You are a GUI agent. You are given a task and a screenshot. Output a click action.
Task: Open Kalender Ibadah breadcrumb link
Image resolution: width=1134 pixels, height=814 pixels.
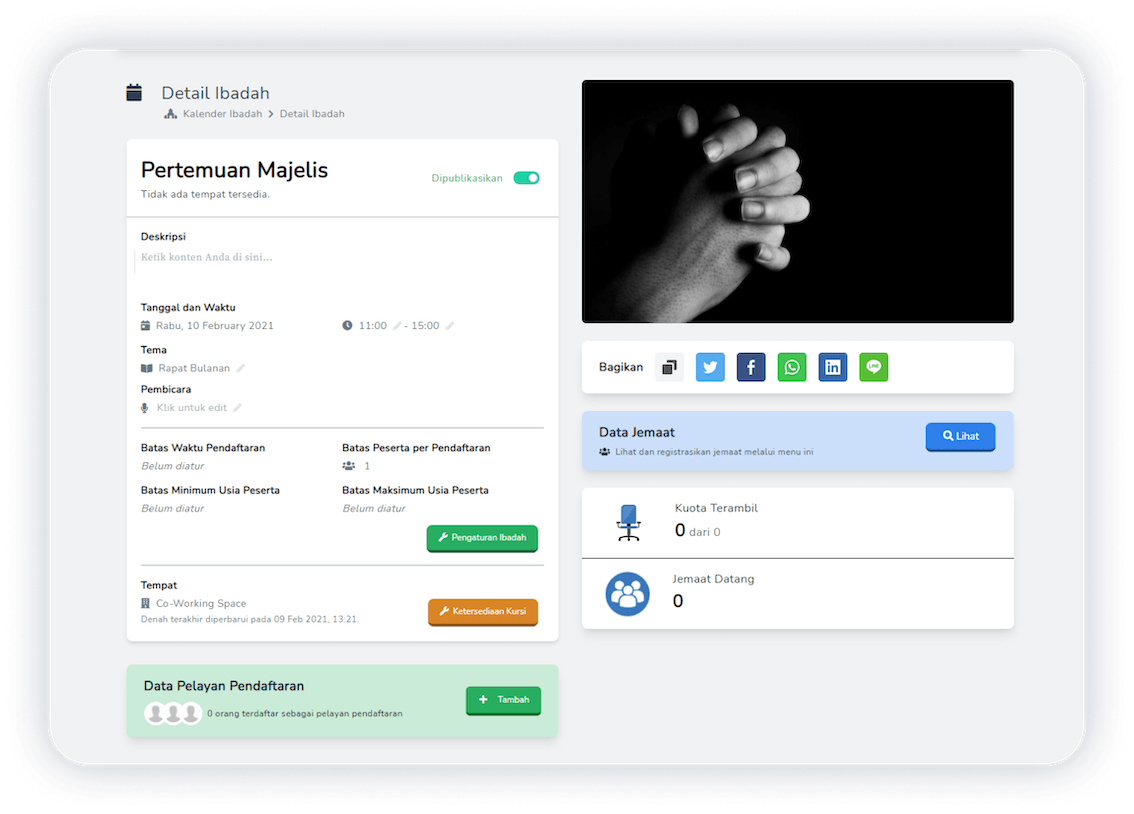222,114
